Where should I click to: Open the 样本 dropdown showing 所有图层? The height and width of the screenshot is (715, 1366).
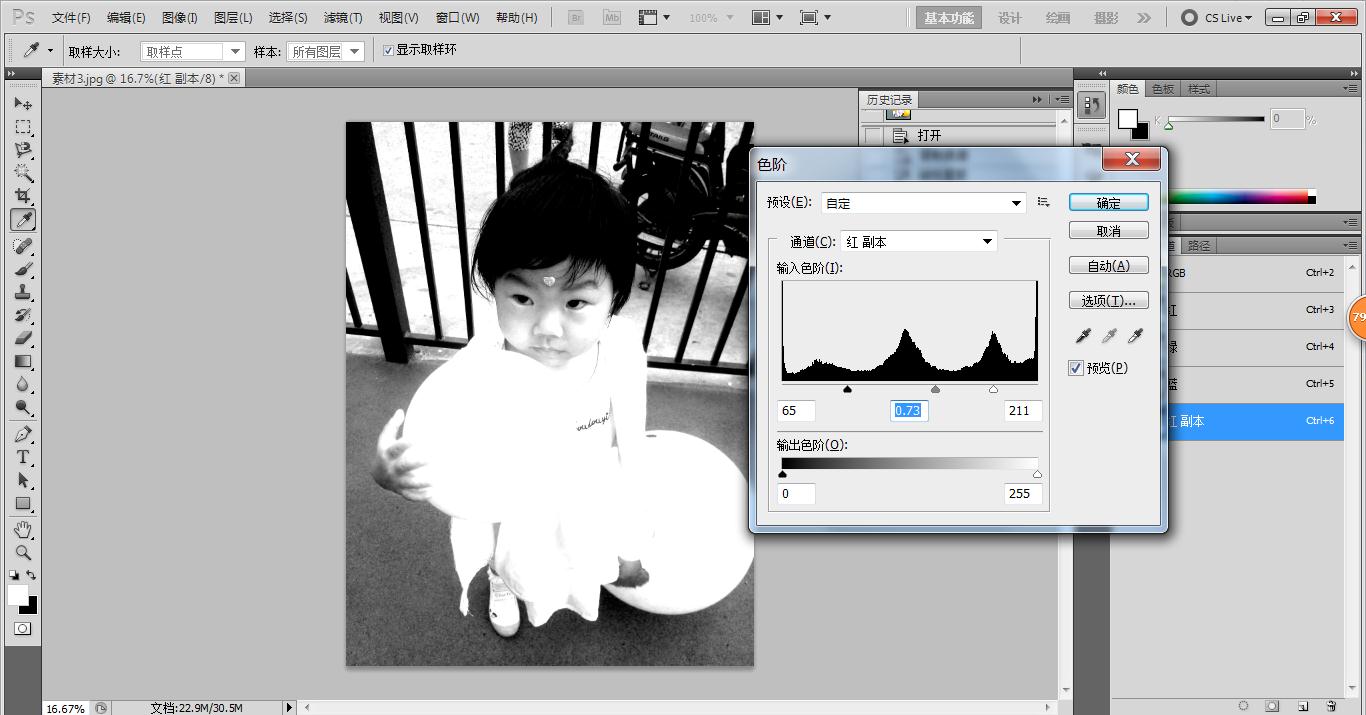point(325,50)
